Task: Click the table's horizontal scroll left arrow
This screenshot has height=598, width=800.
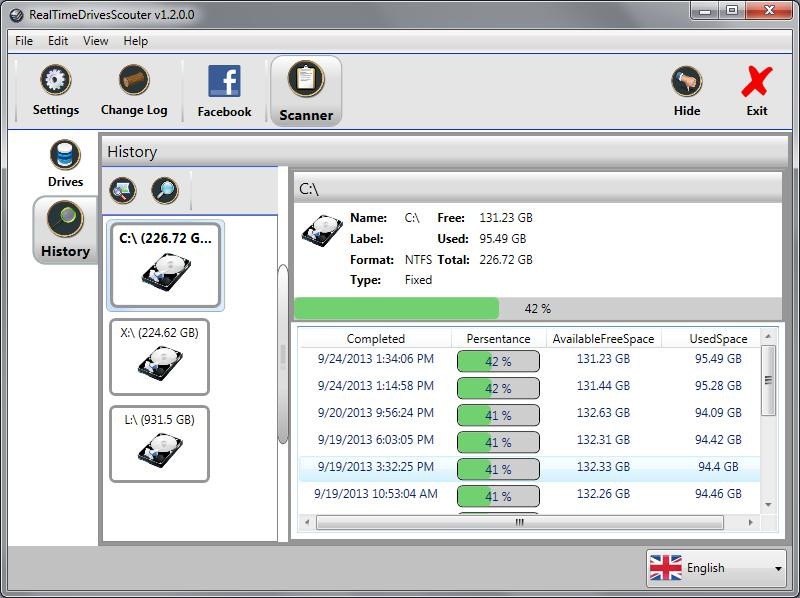Action: (x=307, y=522)
